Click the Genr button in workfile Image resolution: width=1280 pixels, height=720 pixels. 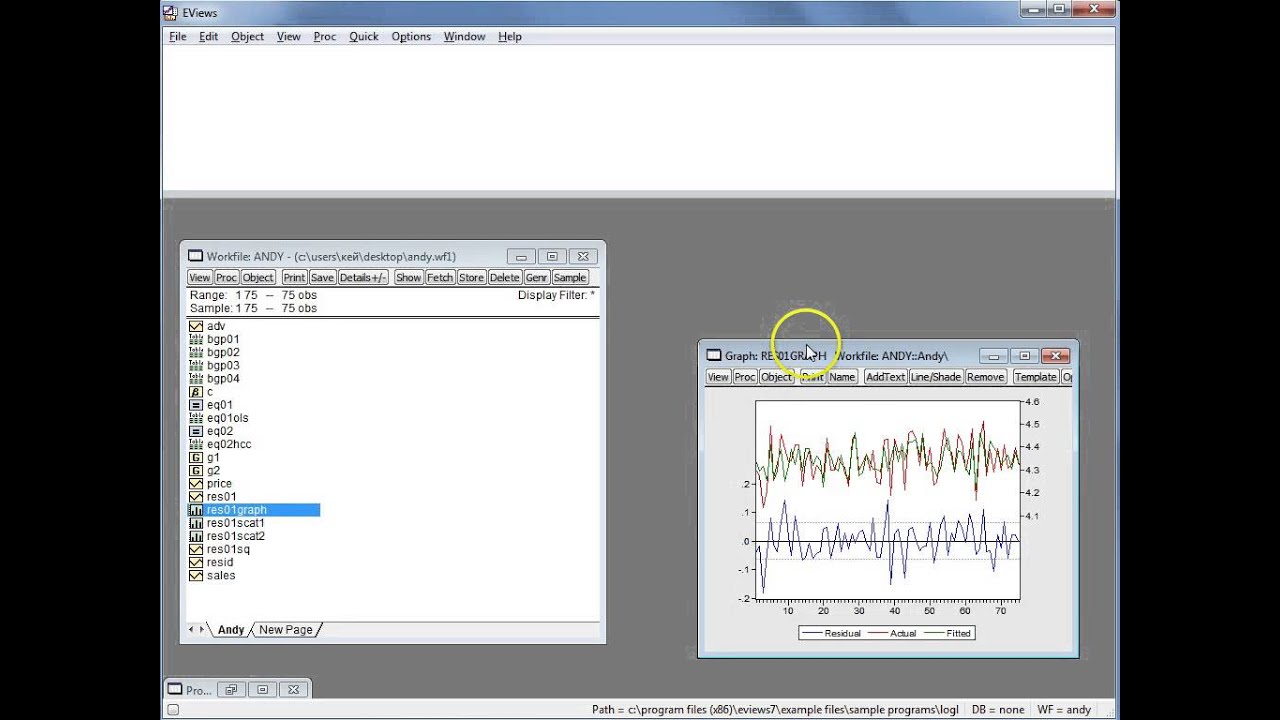[536, 277]
